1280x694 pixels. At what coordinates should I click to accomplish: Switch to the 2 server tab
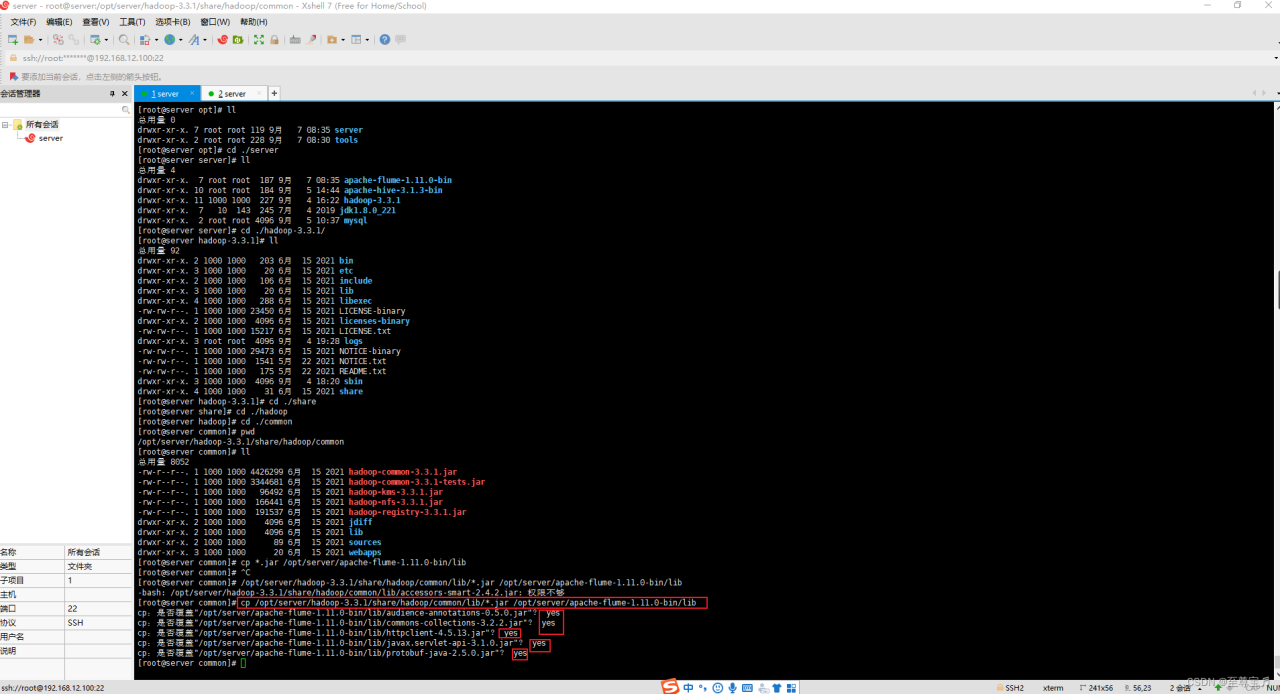(232, 94)
